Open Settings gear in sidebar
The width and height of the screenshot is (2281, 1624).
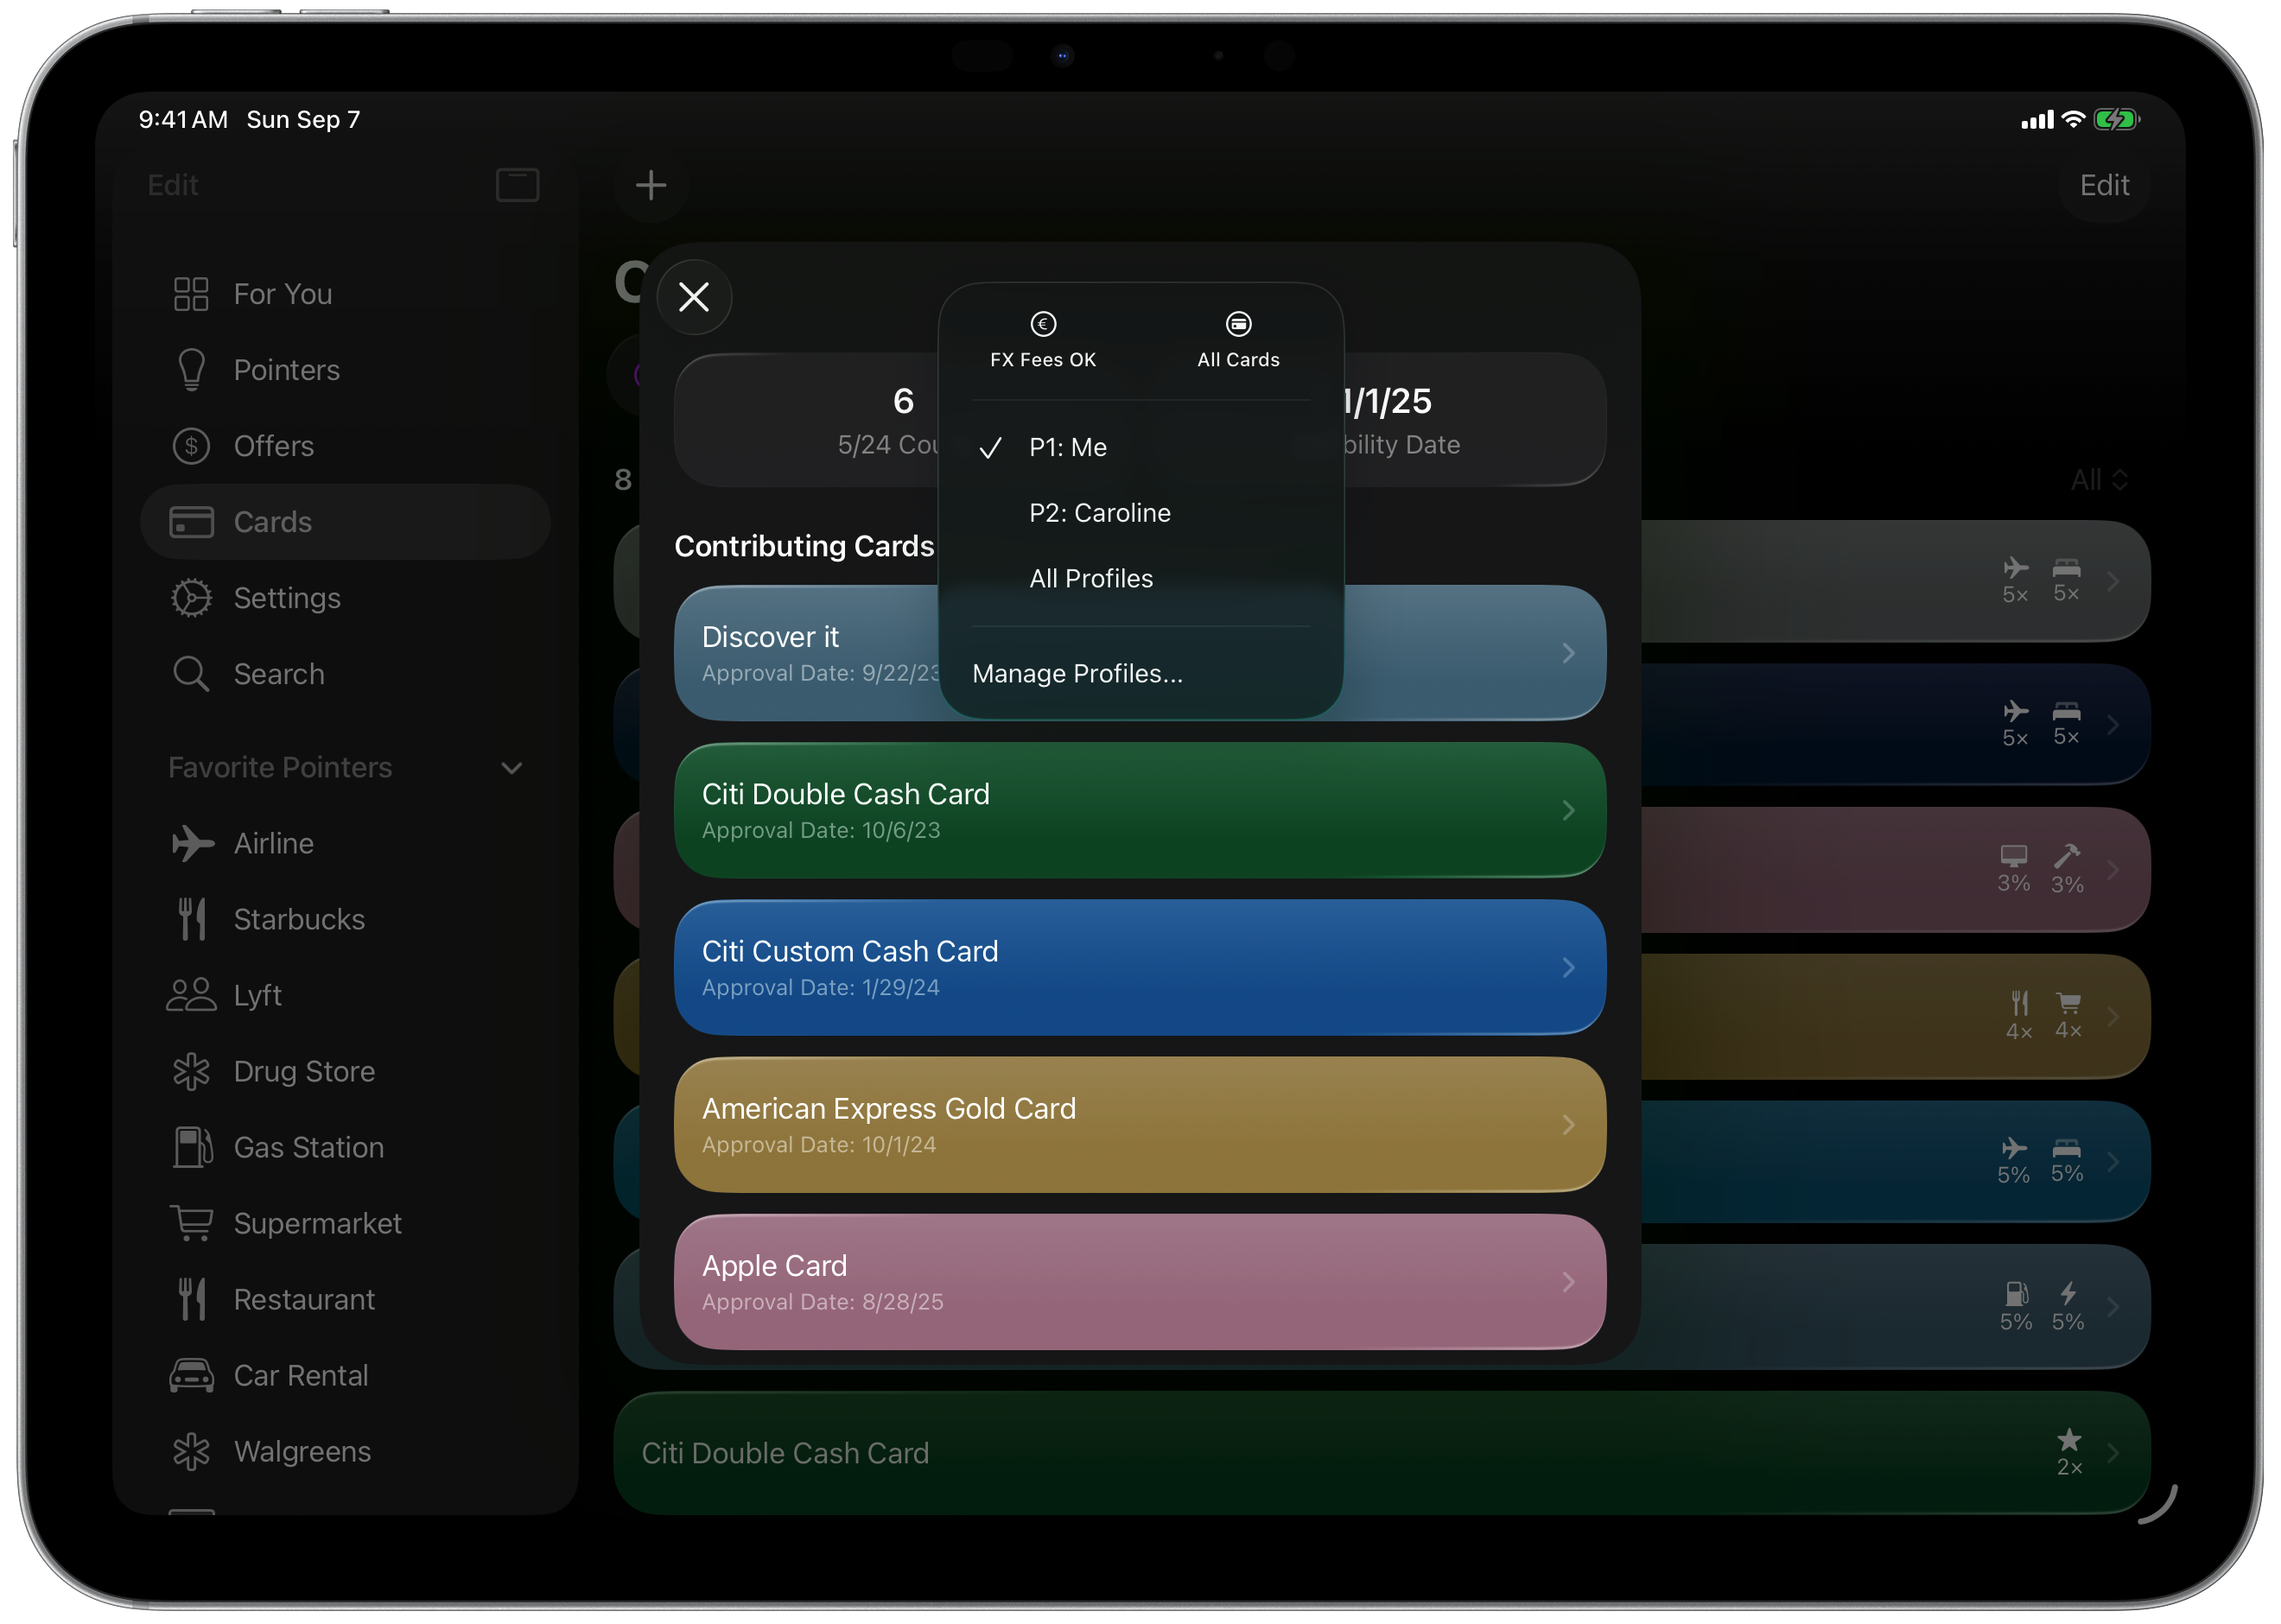[286, 598]
